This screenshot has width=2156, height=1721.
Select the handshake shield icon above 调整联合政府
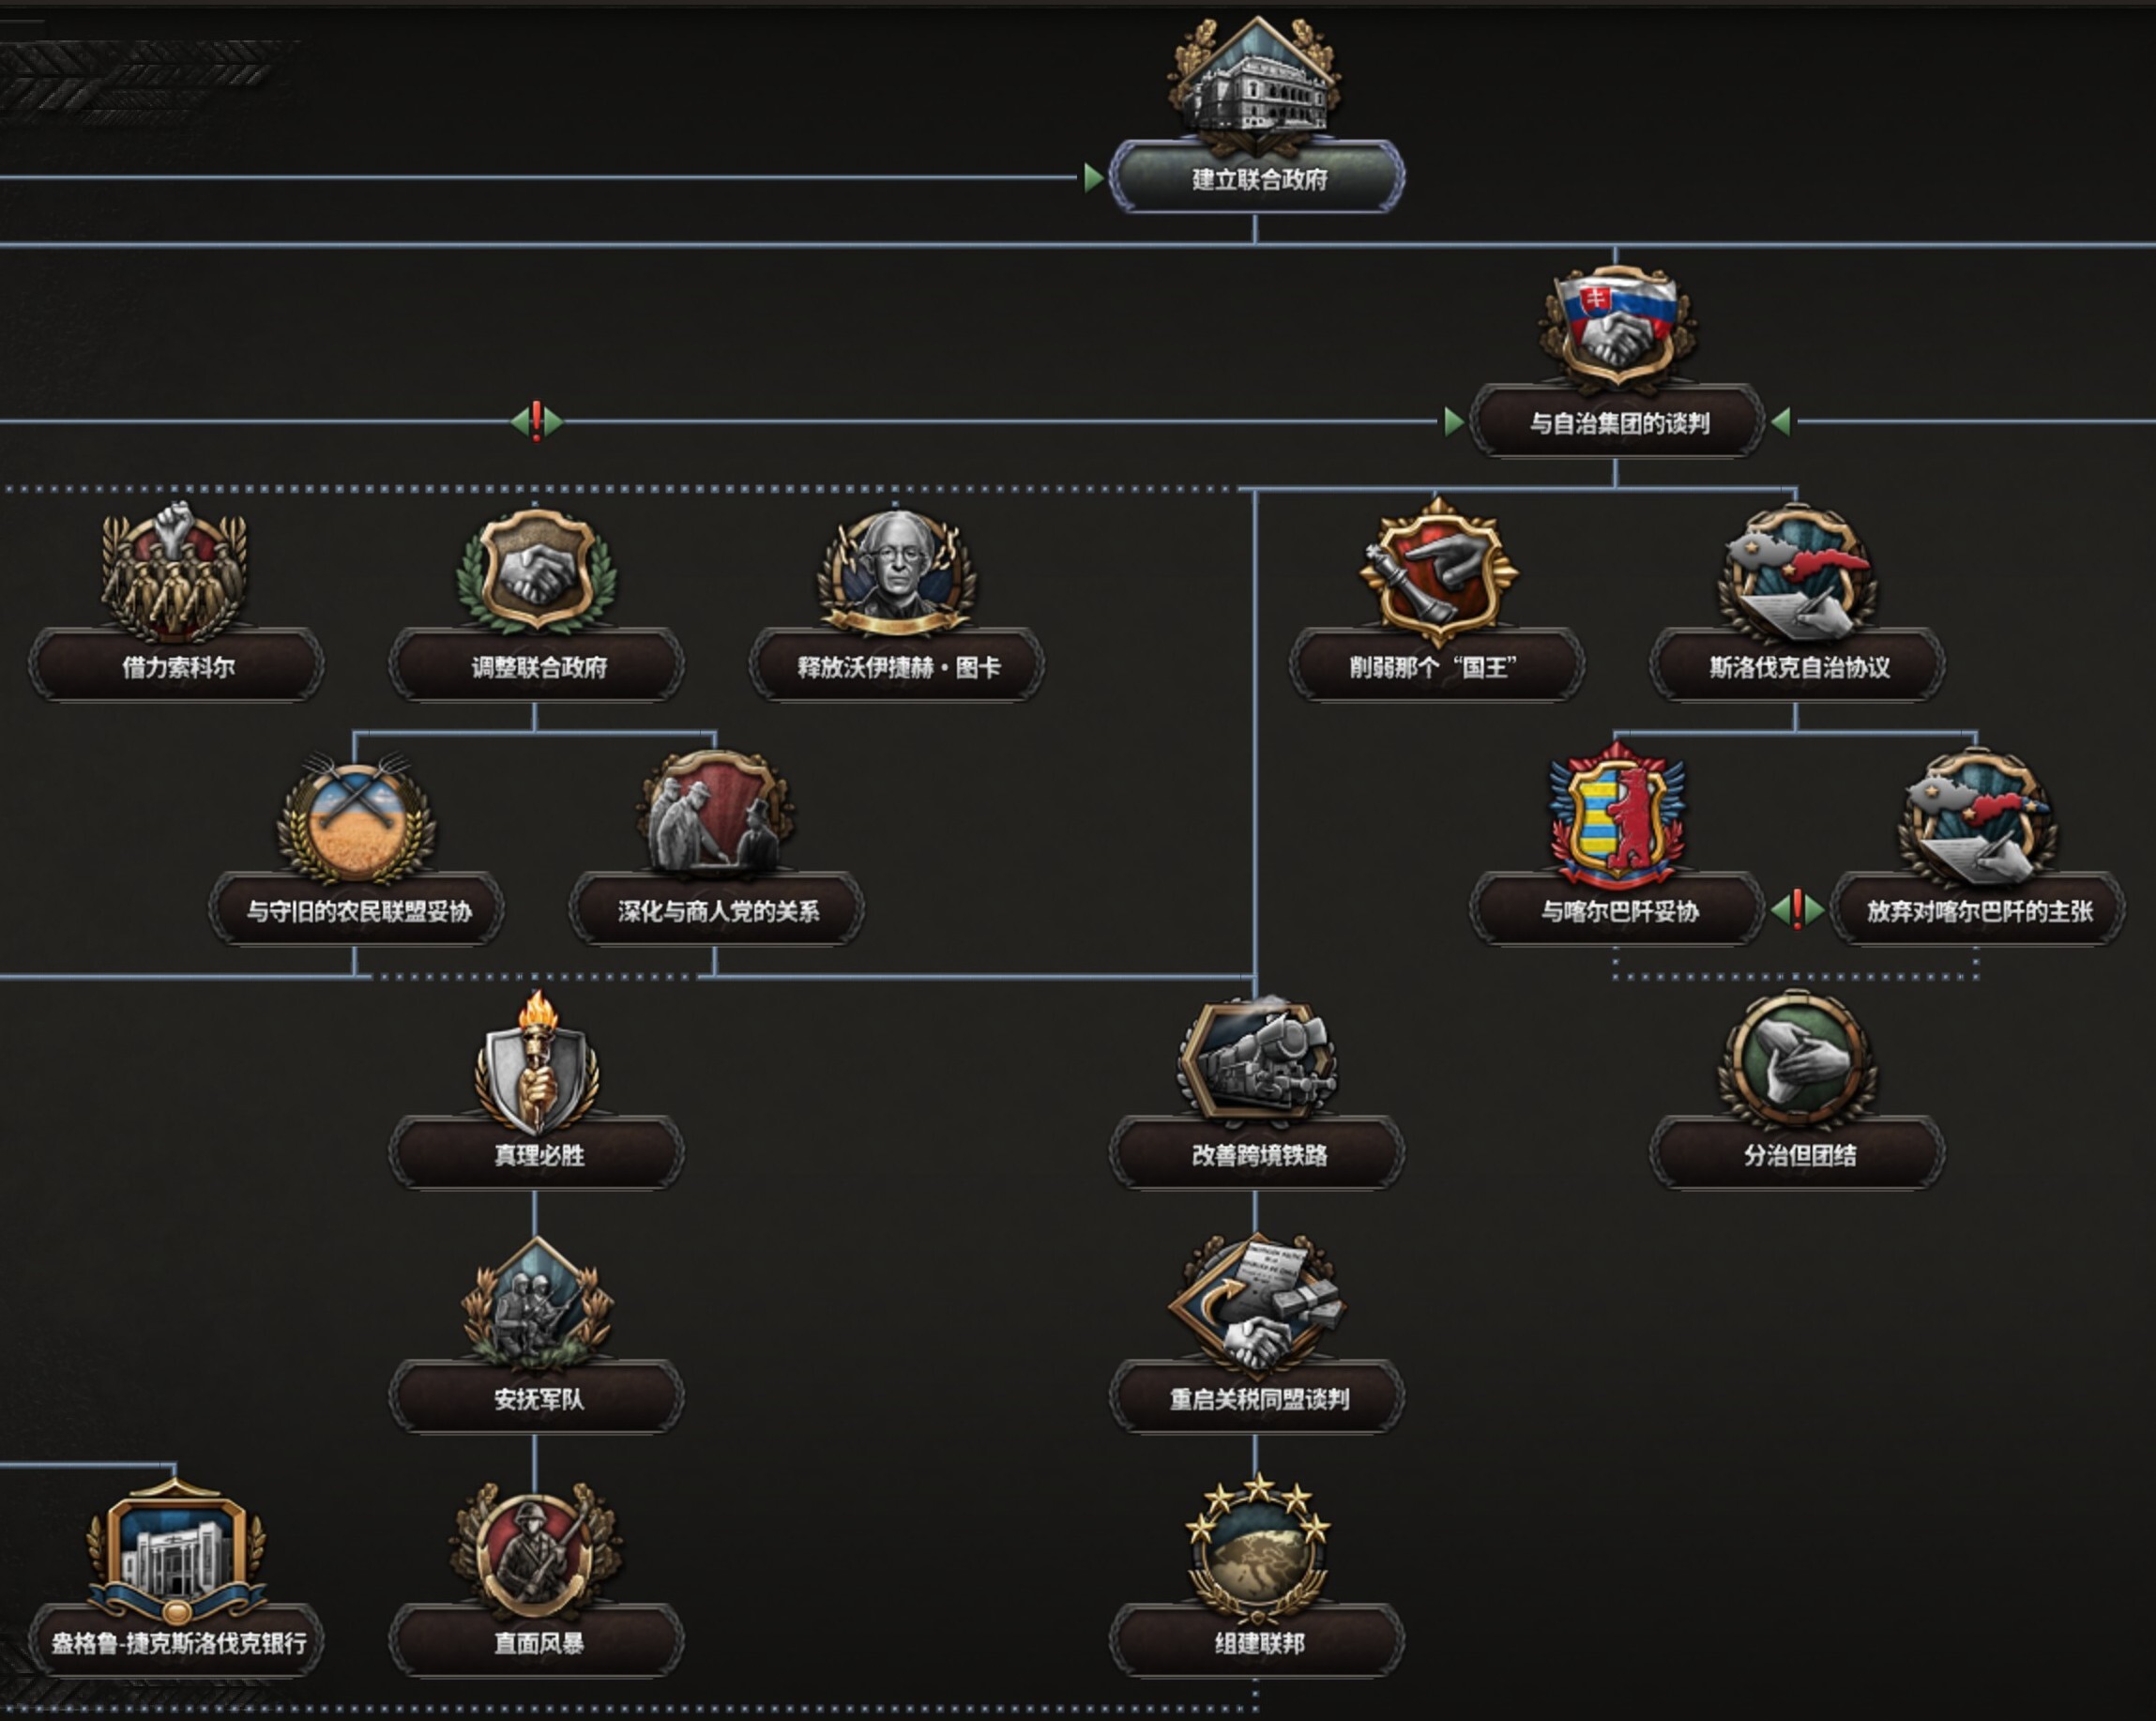(536, 570)
